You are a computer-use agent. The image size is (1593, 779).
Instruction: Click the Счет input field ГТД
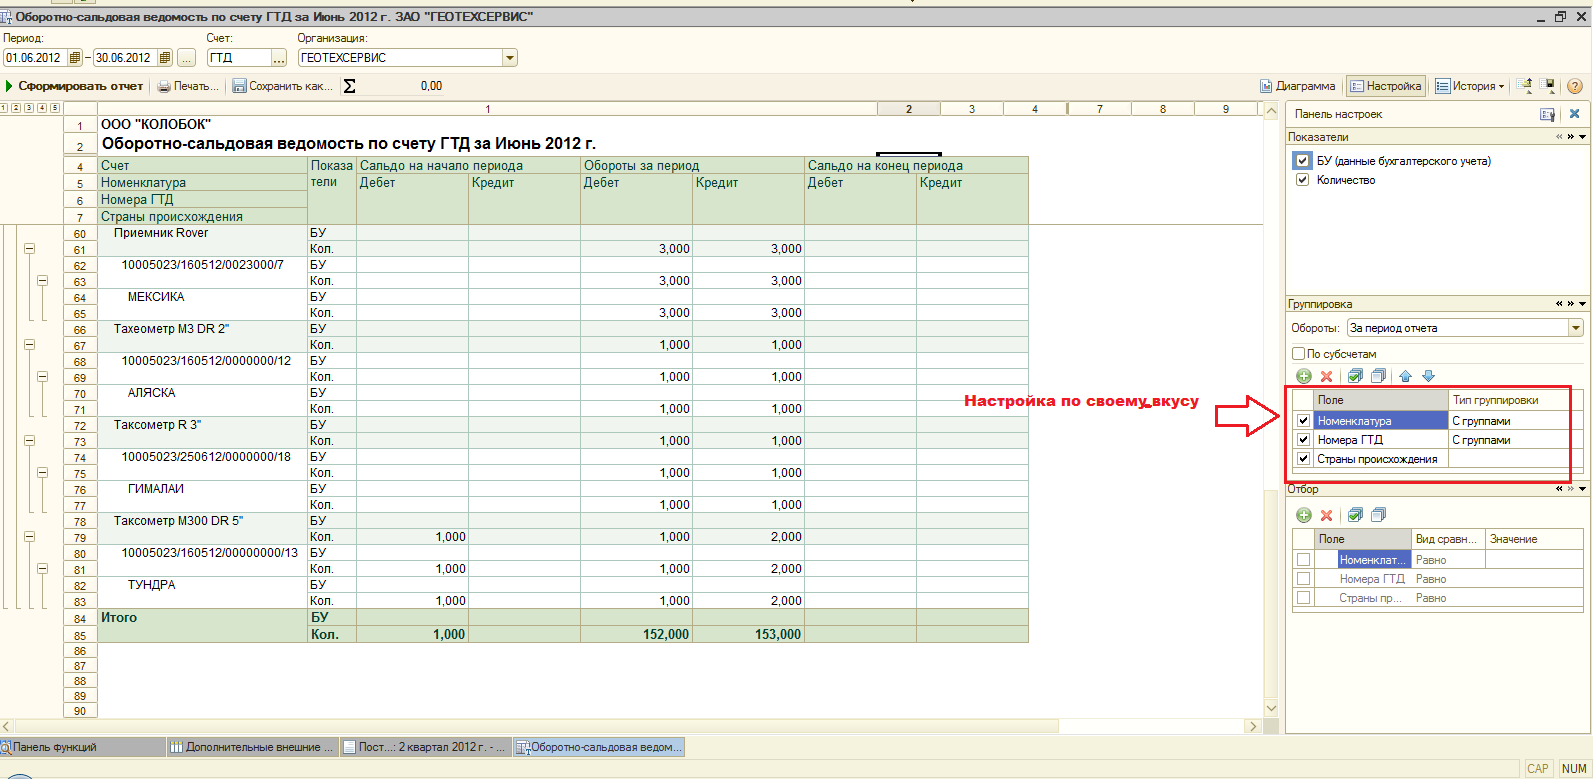(x=240, y=58)
